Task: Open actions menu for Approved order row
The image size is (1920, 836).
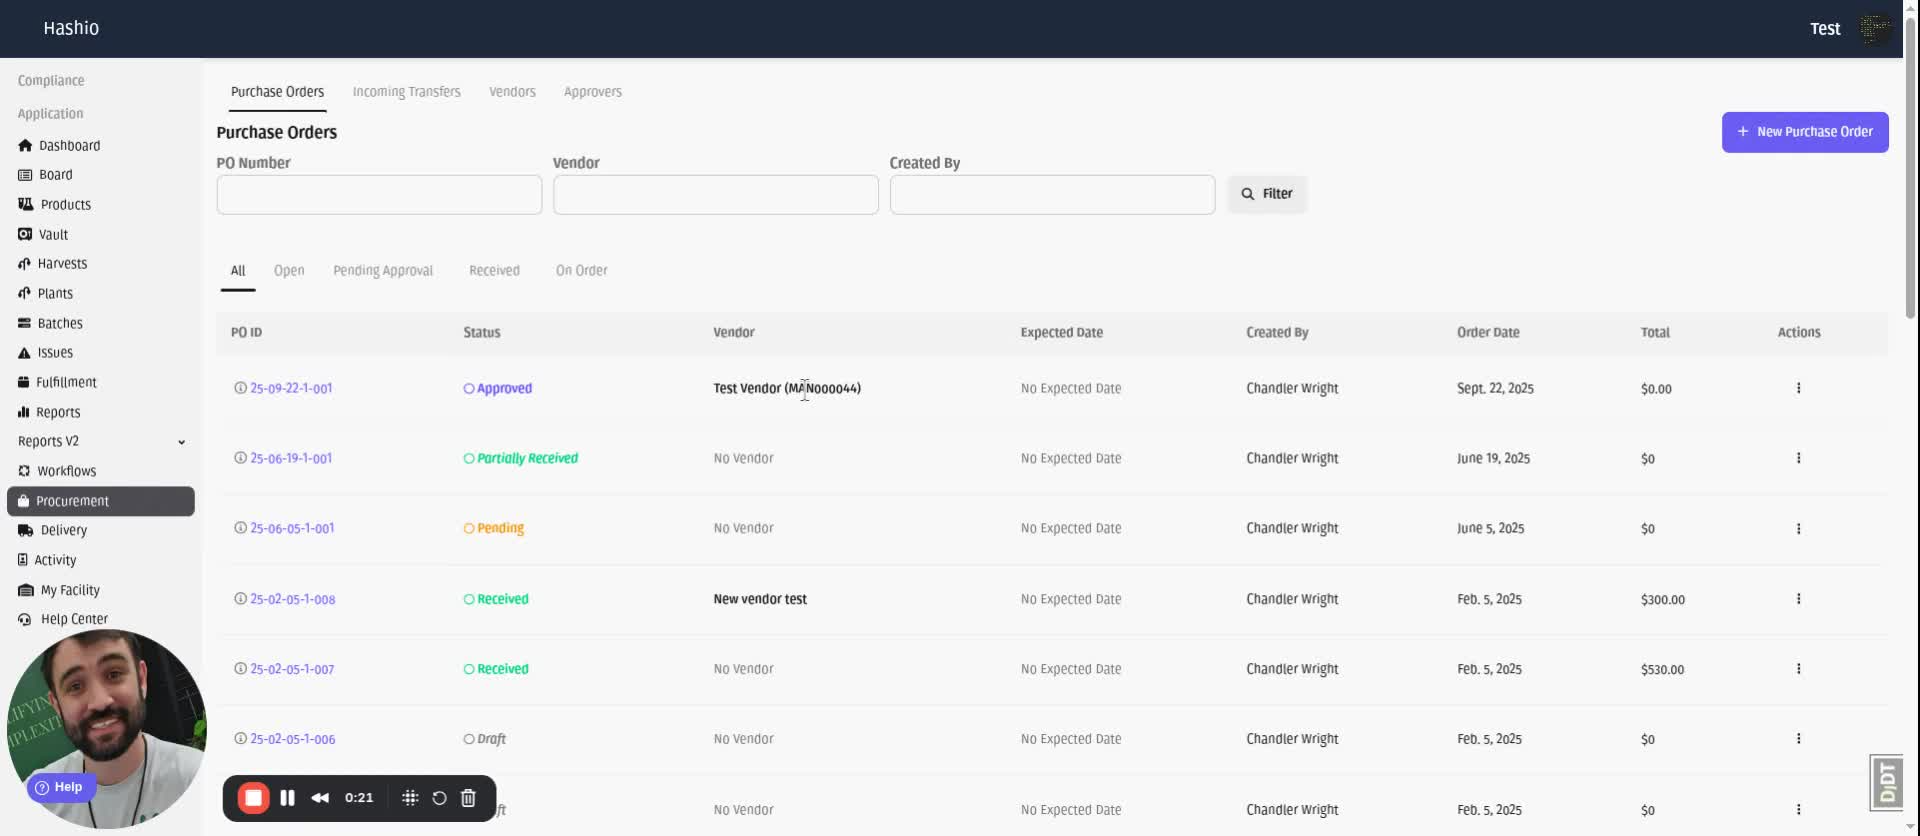Action: click(x=1798, y=388)
